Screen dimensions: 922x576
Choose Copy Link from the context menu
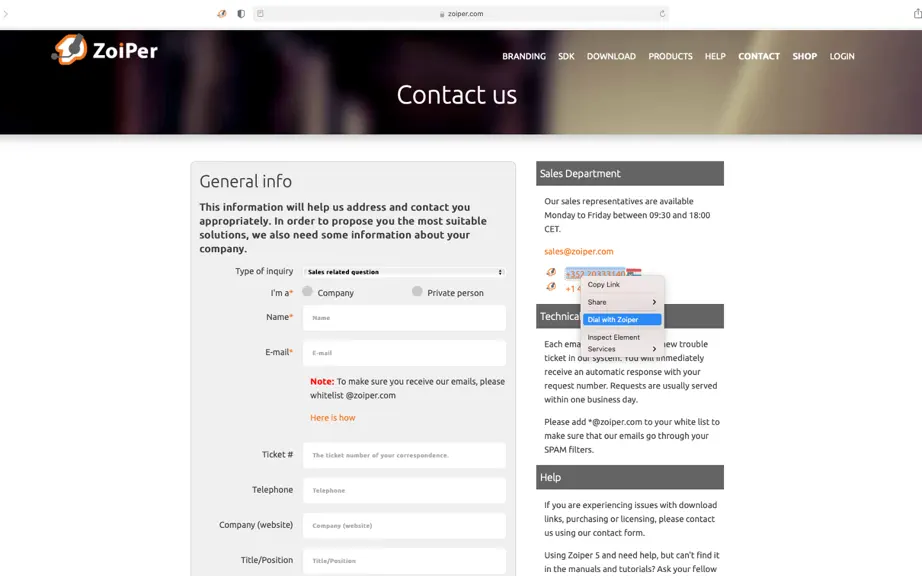point(622,284)
